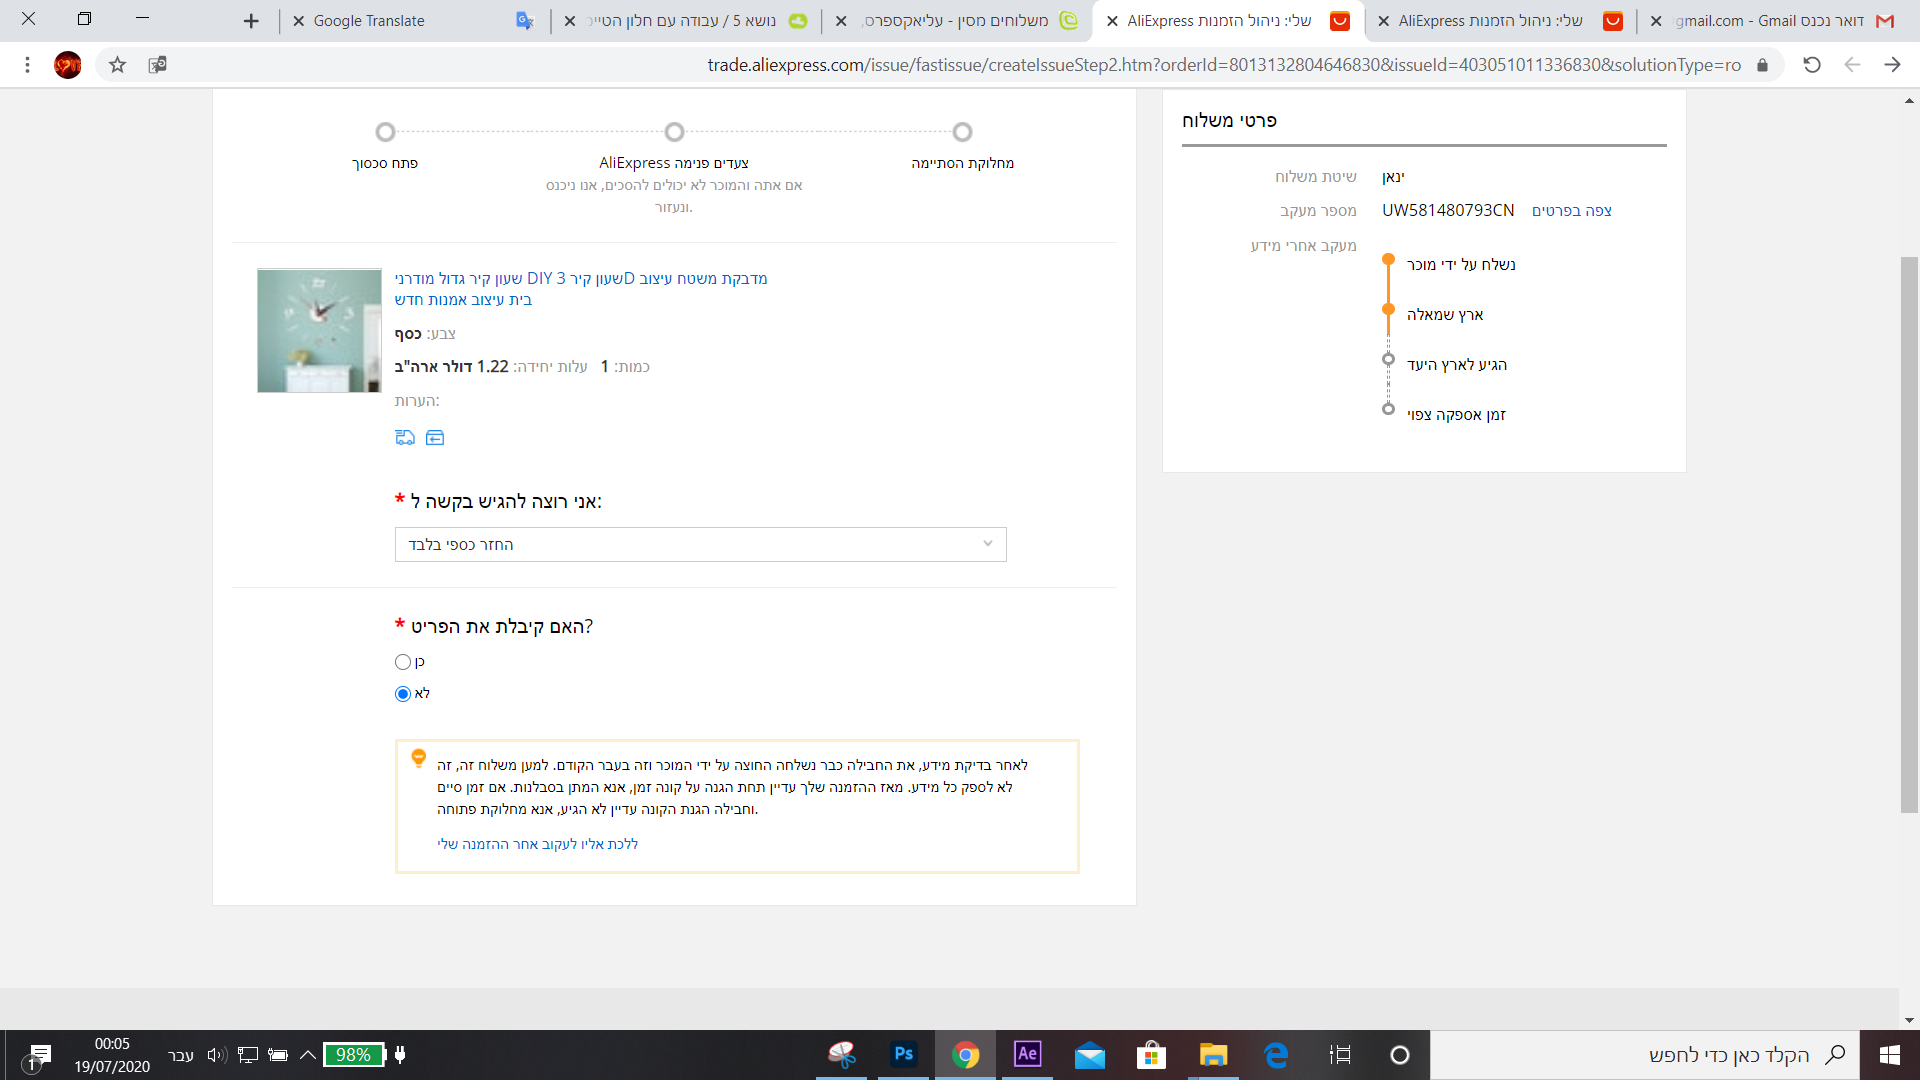Open the File Explorer taskbar icon

coord(1213,1054)
